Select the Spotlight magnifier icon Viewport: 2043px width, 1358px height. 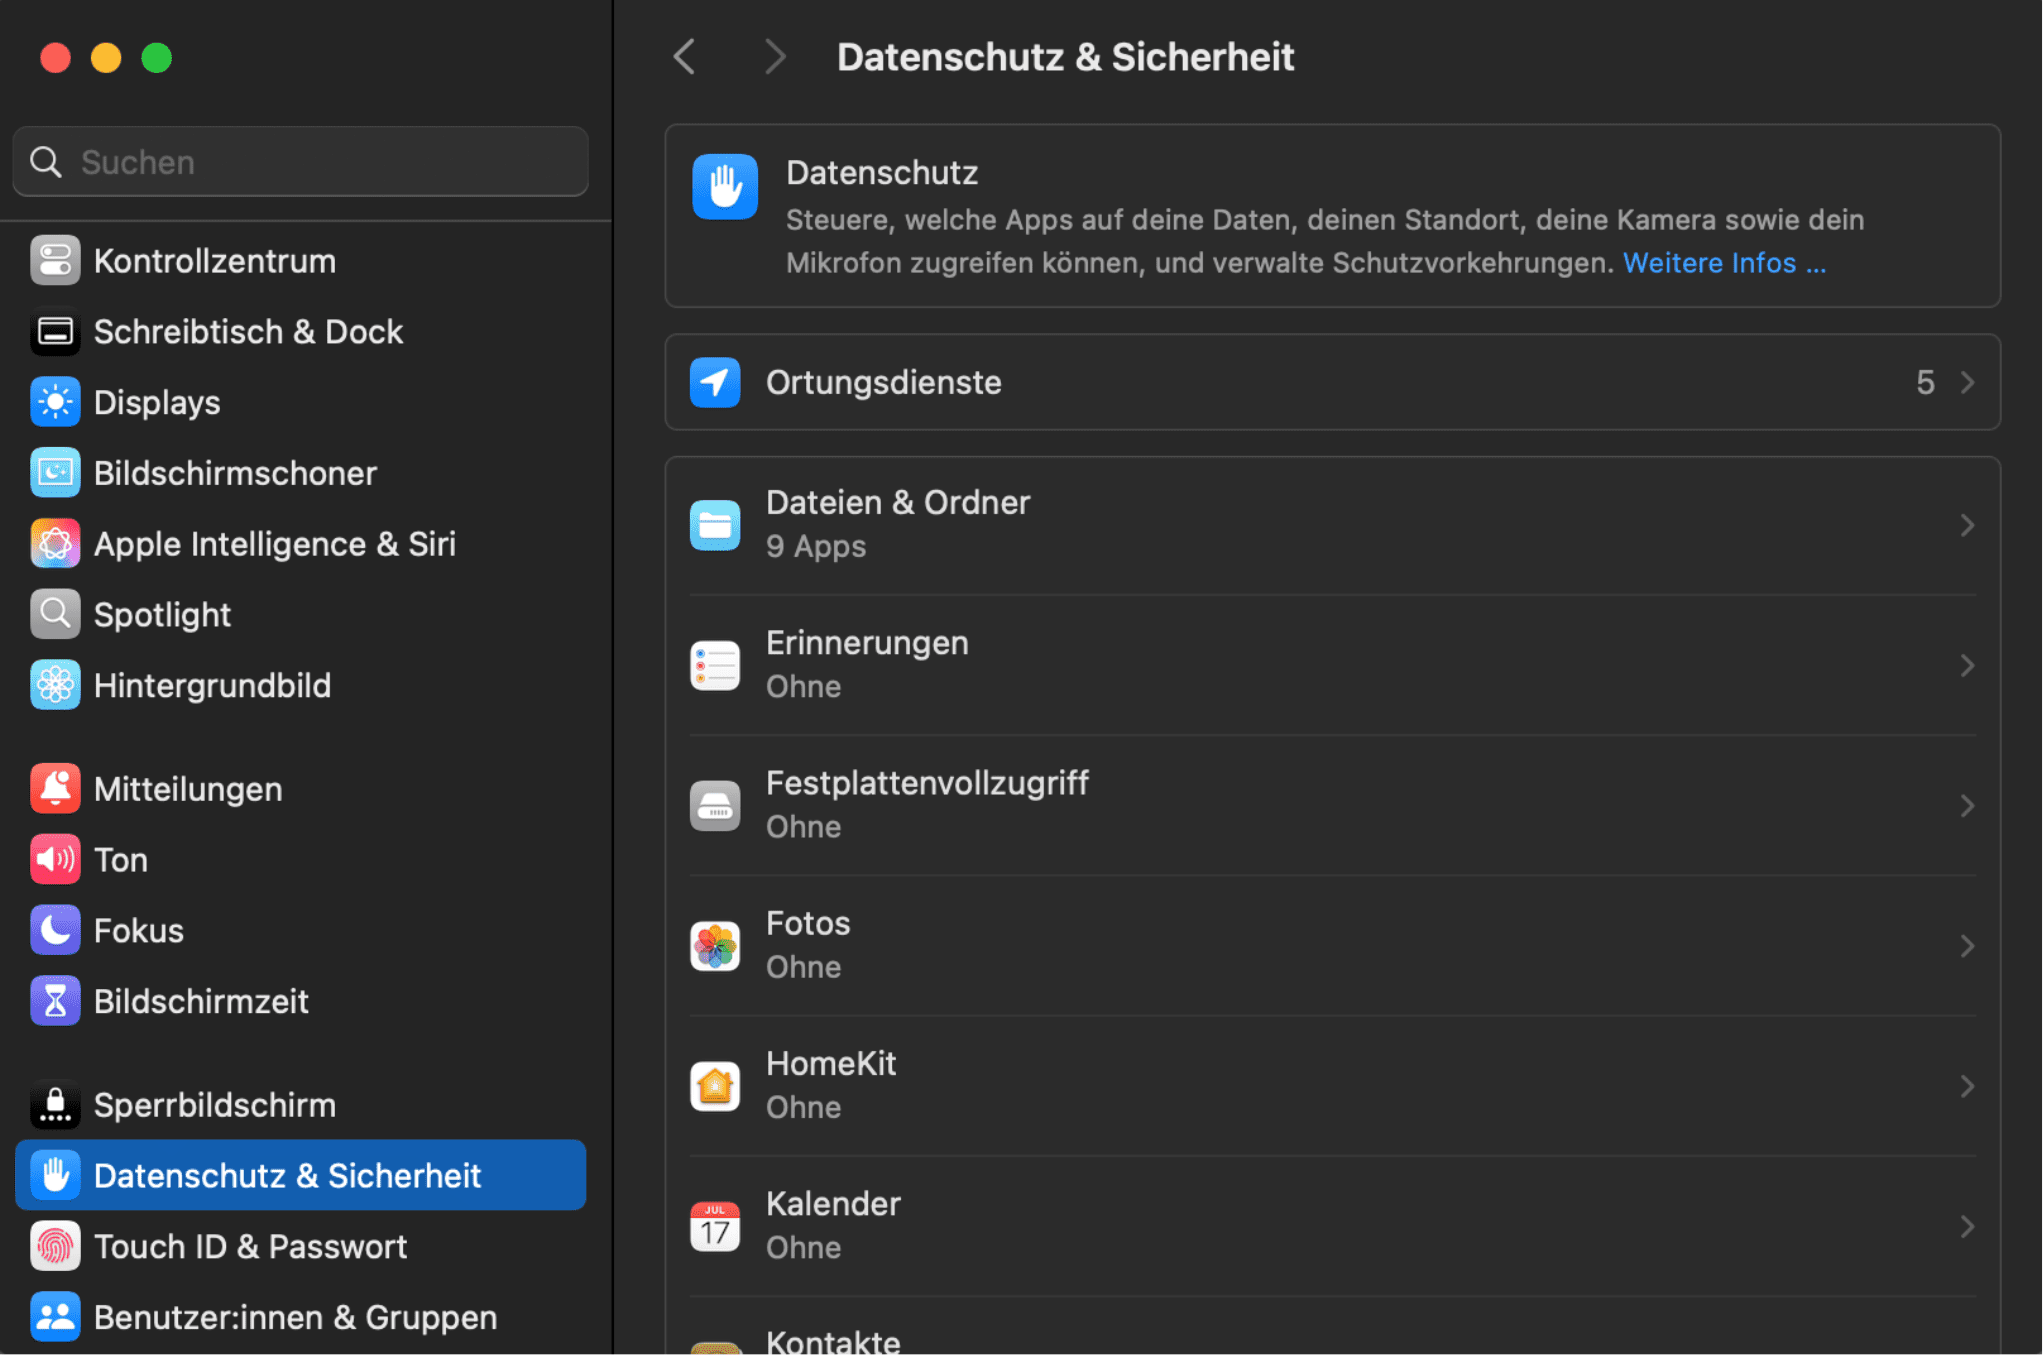[x=55, y=613]
